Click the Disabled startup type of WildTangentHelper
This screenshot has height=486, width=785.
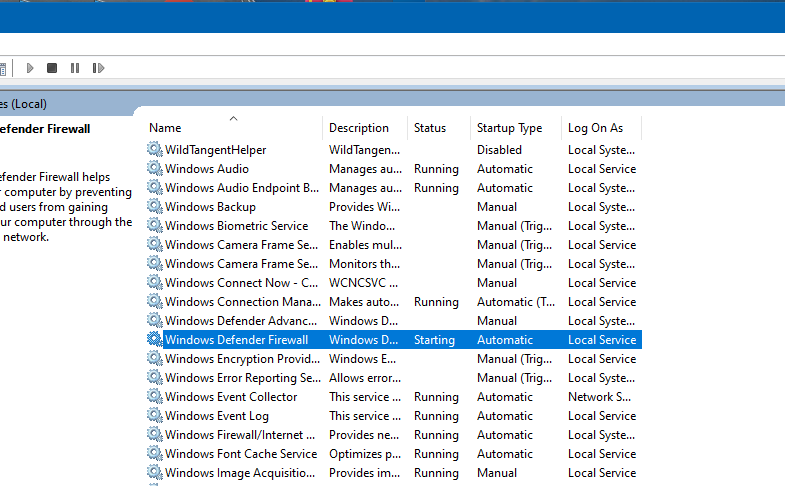(x=499, y=150)
